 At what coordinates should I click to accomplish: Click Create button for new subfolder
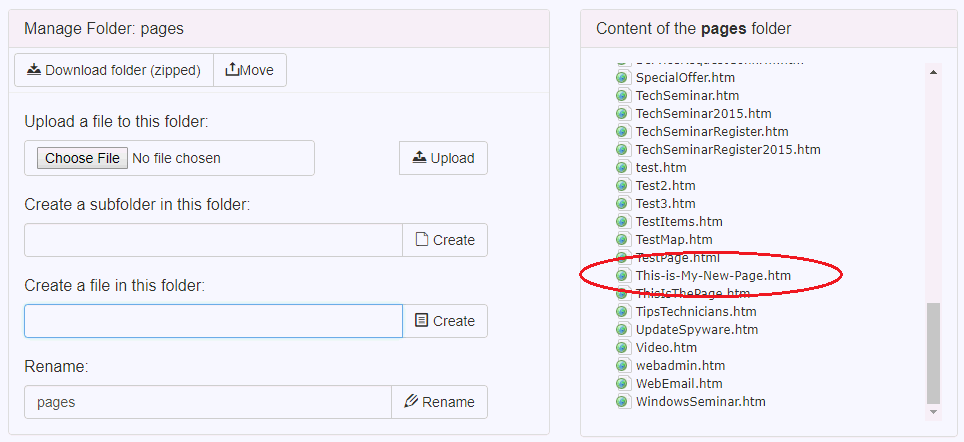[x=445, y=240]
